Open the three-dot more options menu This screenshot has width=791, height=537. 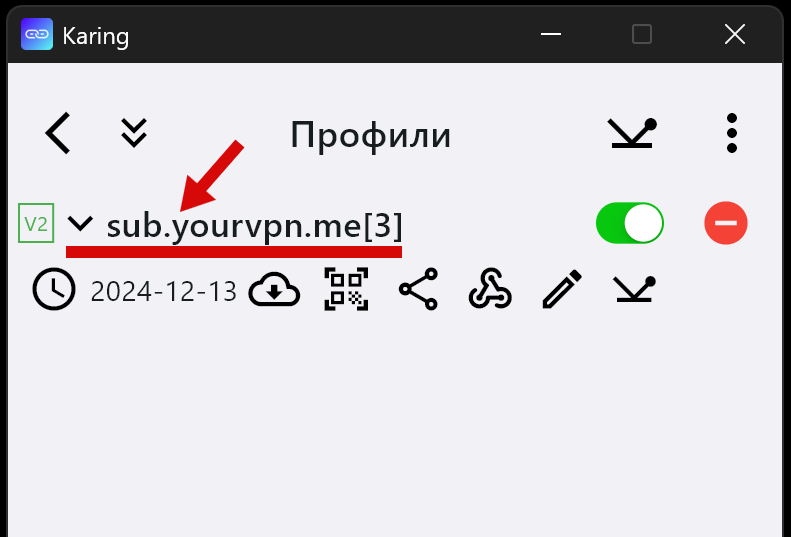(731, 133)
